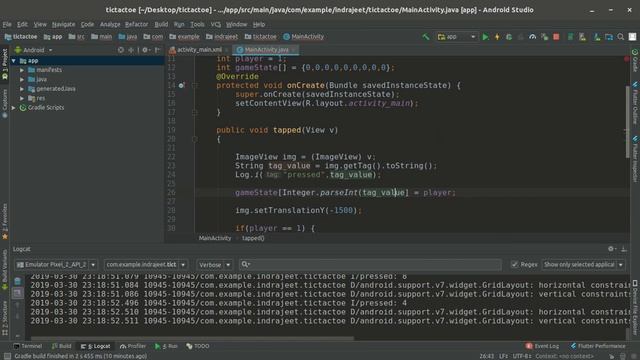Select the MainActivity.java editor tab
This screenshot has width=640, height=360.
pos(266,50)
